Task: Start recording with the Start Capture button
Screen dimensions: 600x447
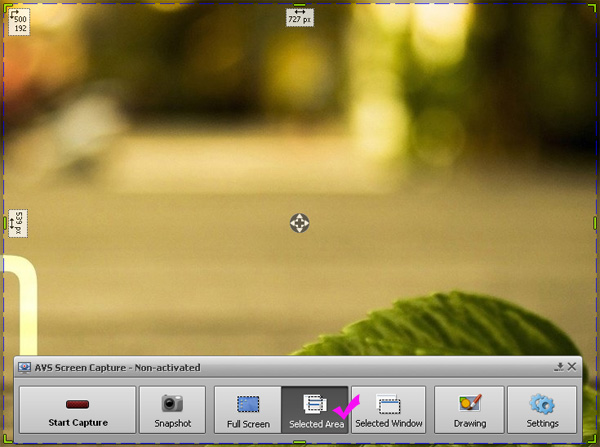Action: click(x=78, y=410)
